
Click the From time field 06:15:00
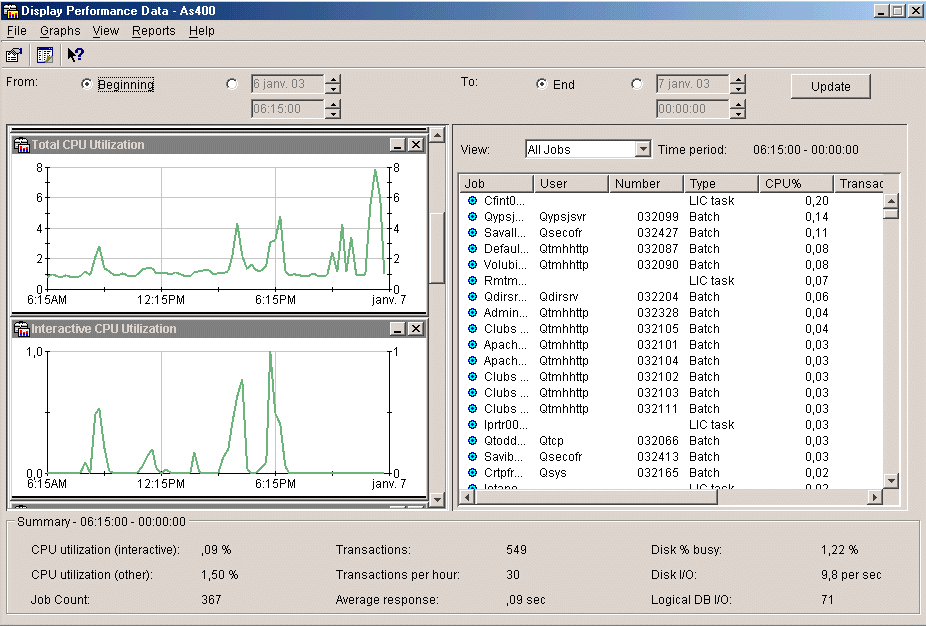[x=287, y=109]
